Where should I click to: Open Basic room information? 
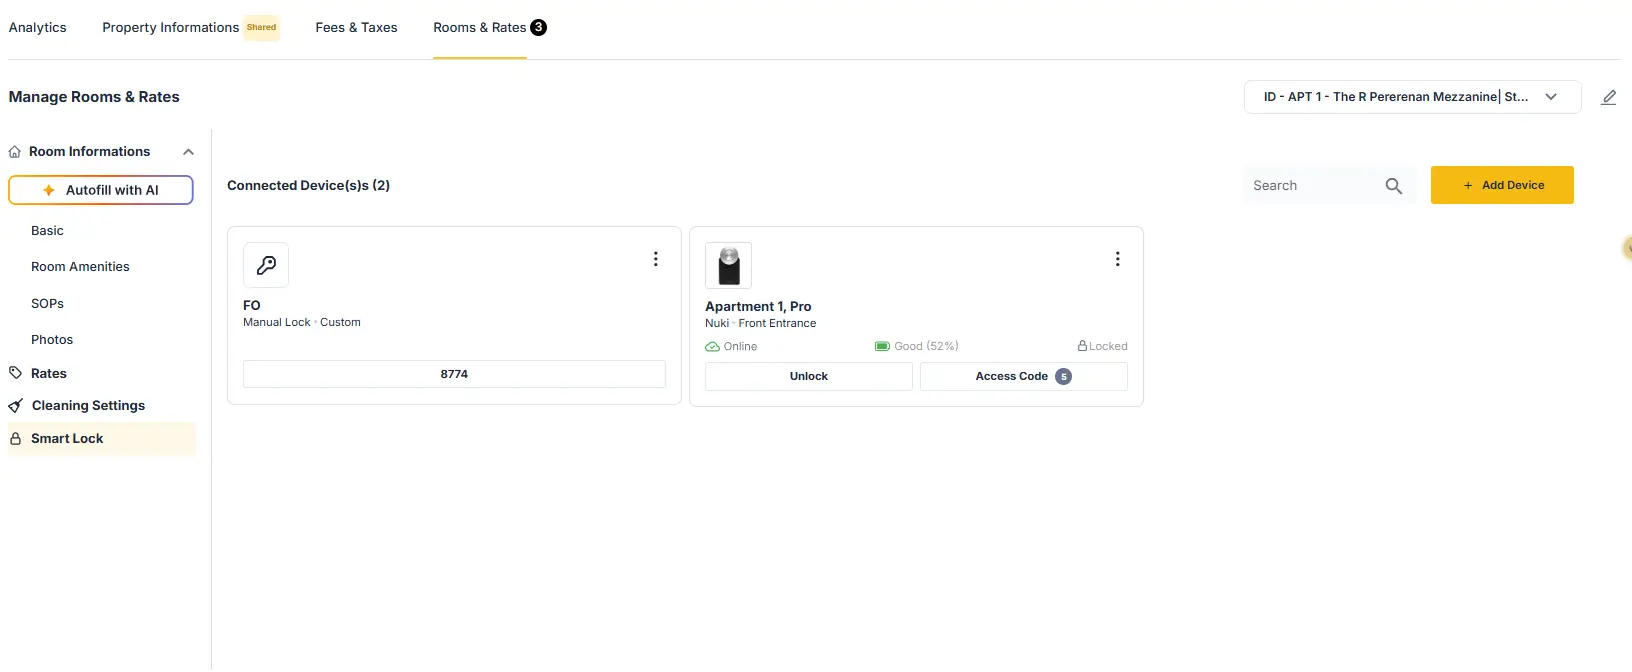point(47,231)
